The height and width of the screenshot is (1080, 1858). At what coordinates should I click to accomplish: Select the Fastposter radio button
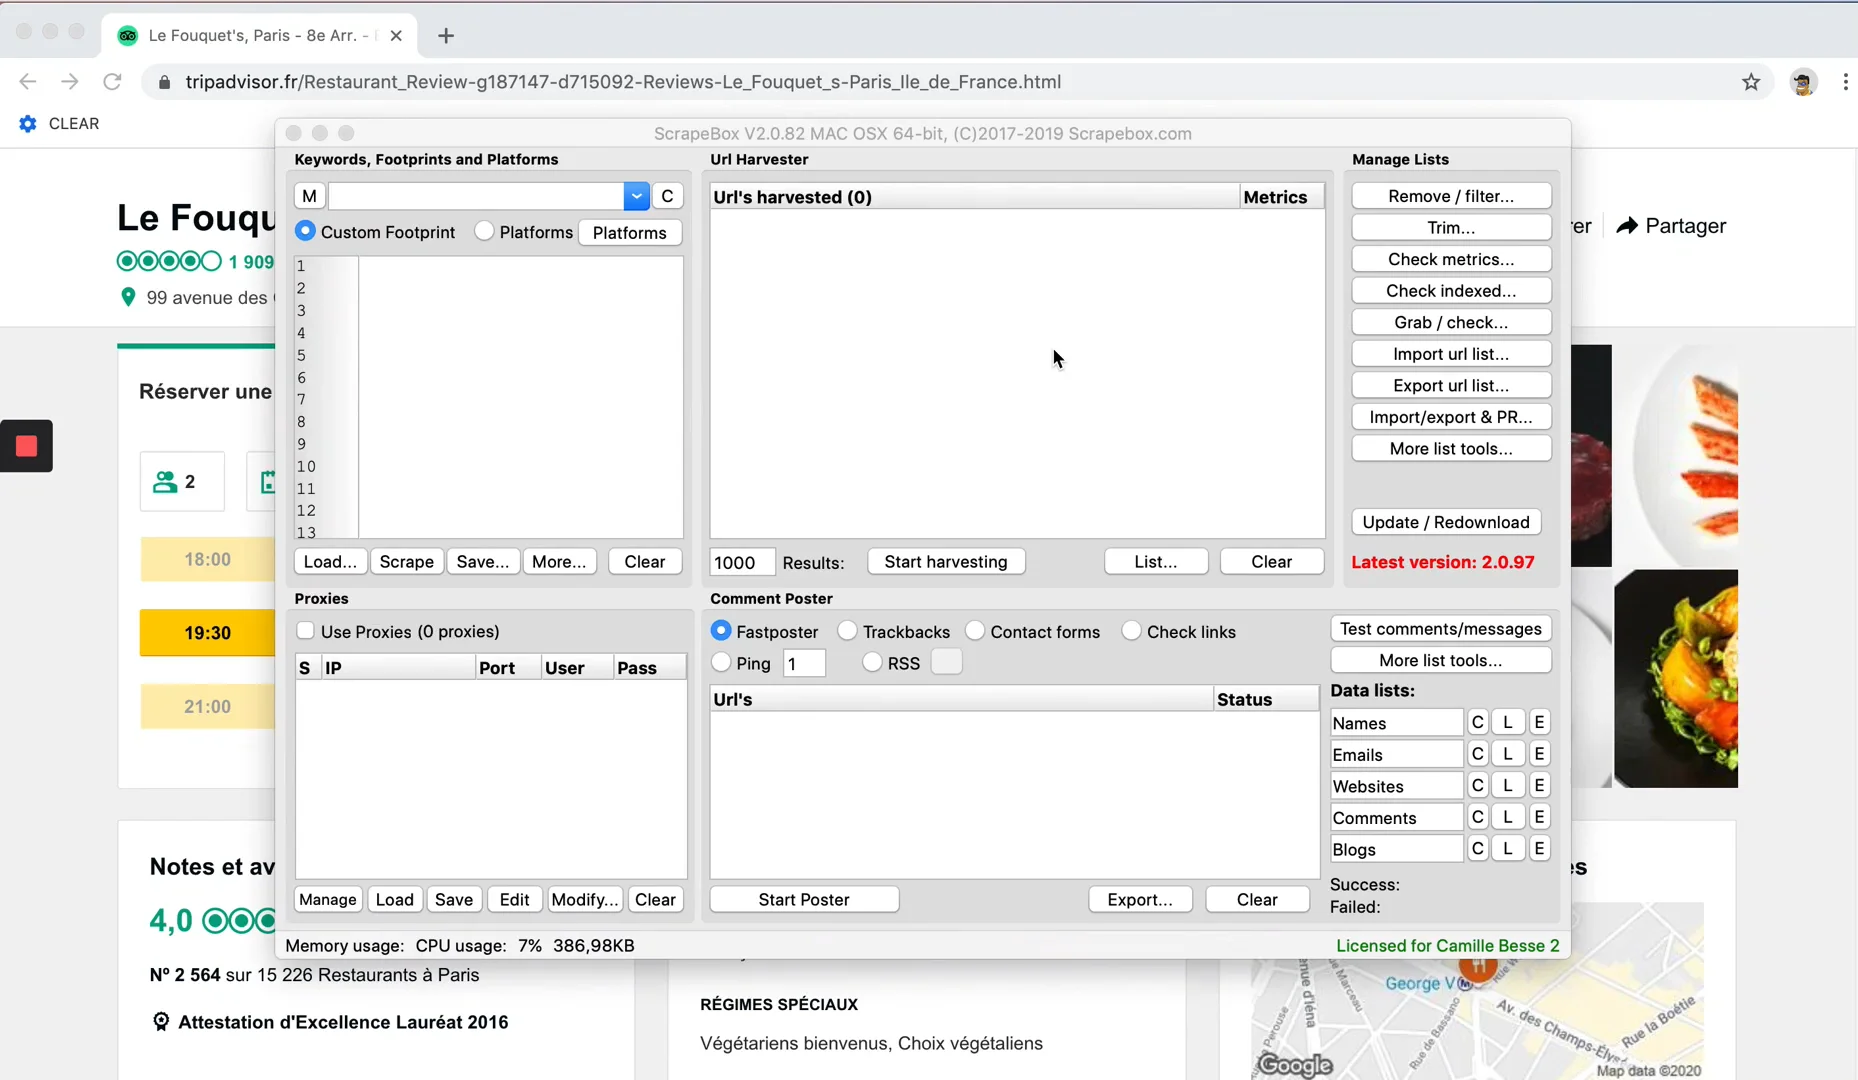tap(721, 631)
